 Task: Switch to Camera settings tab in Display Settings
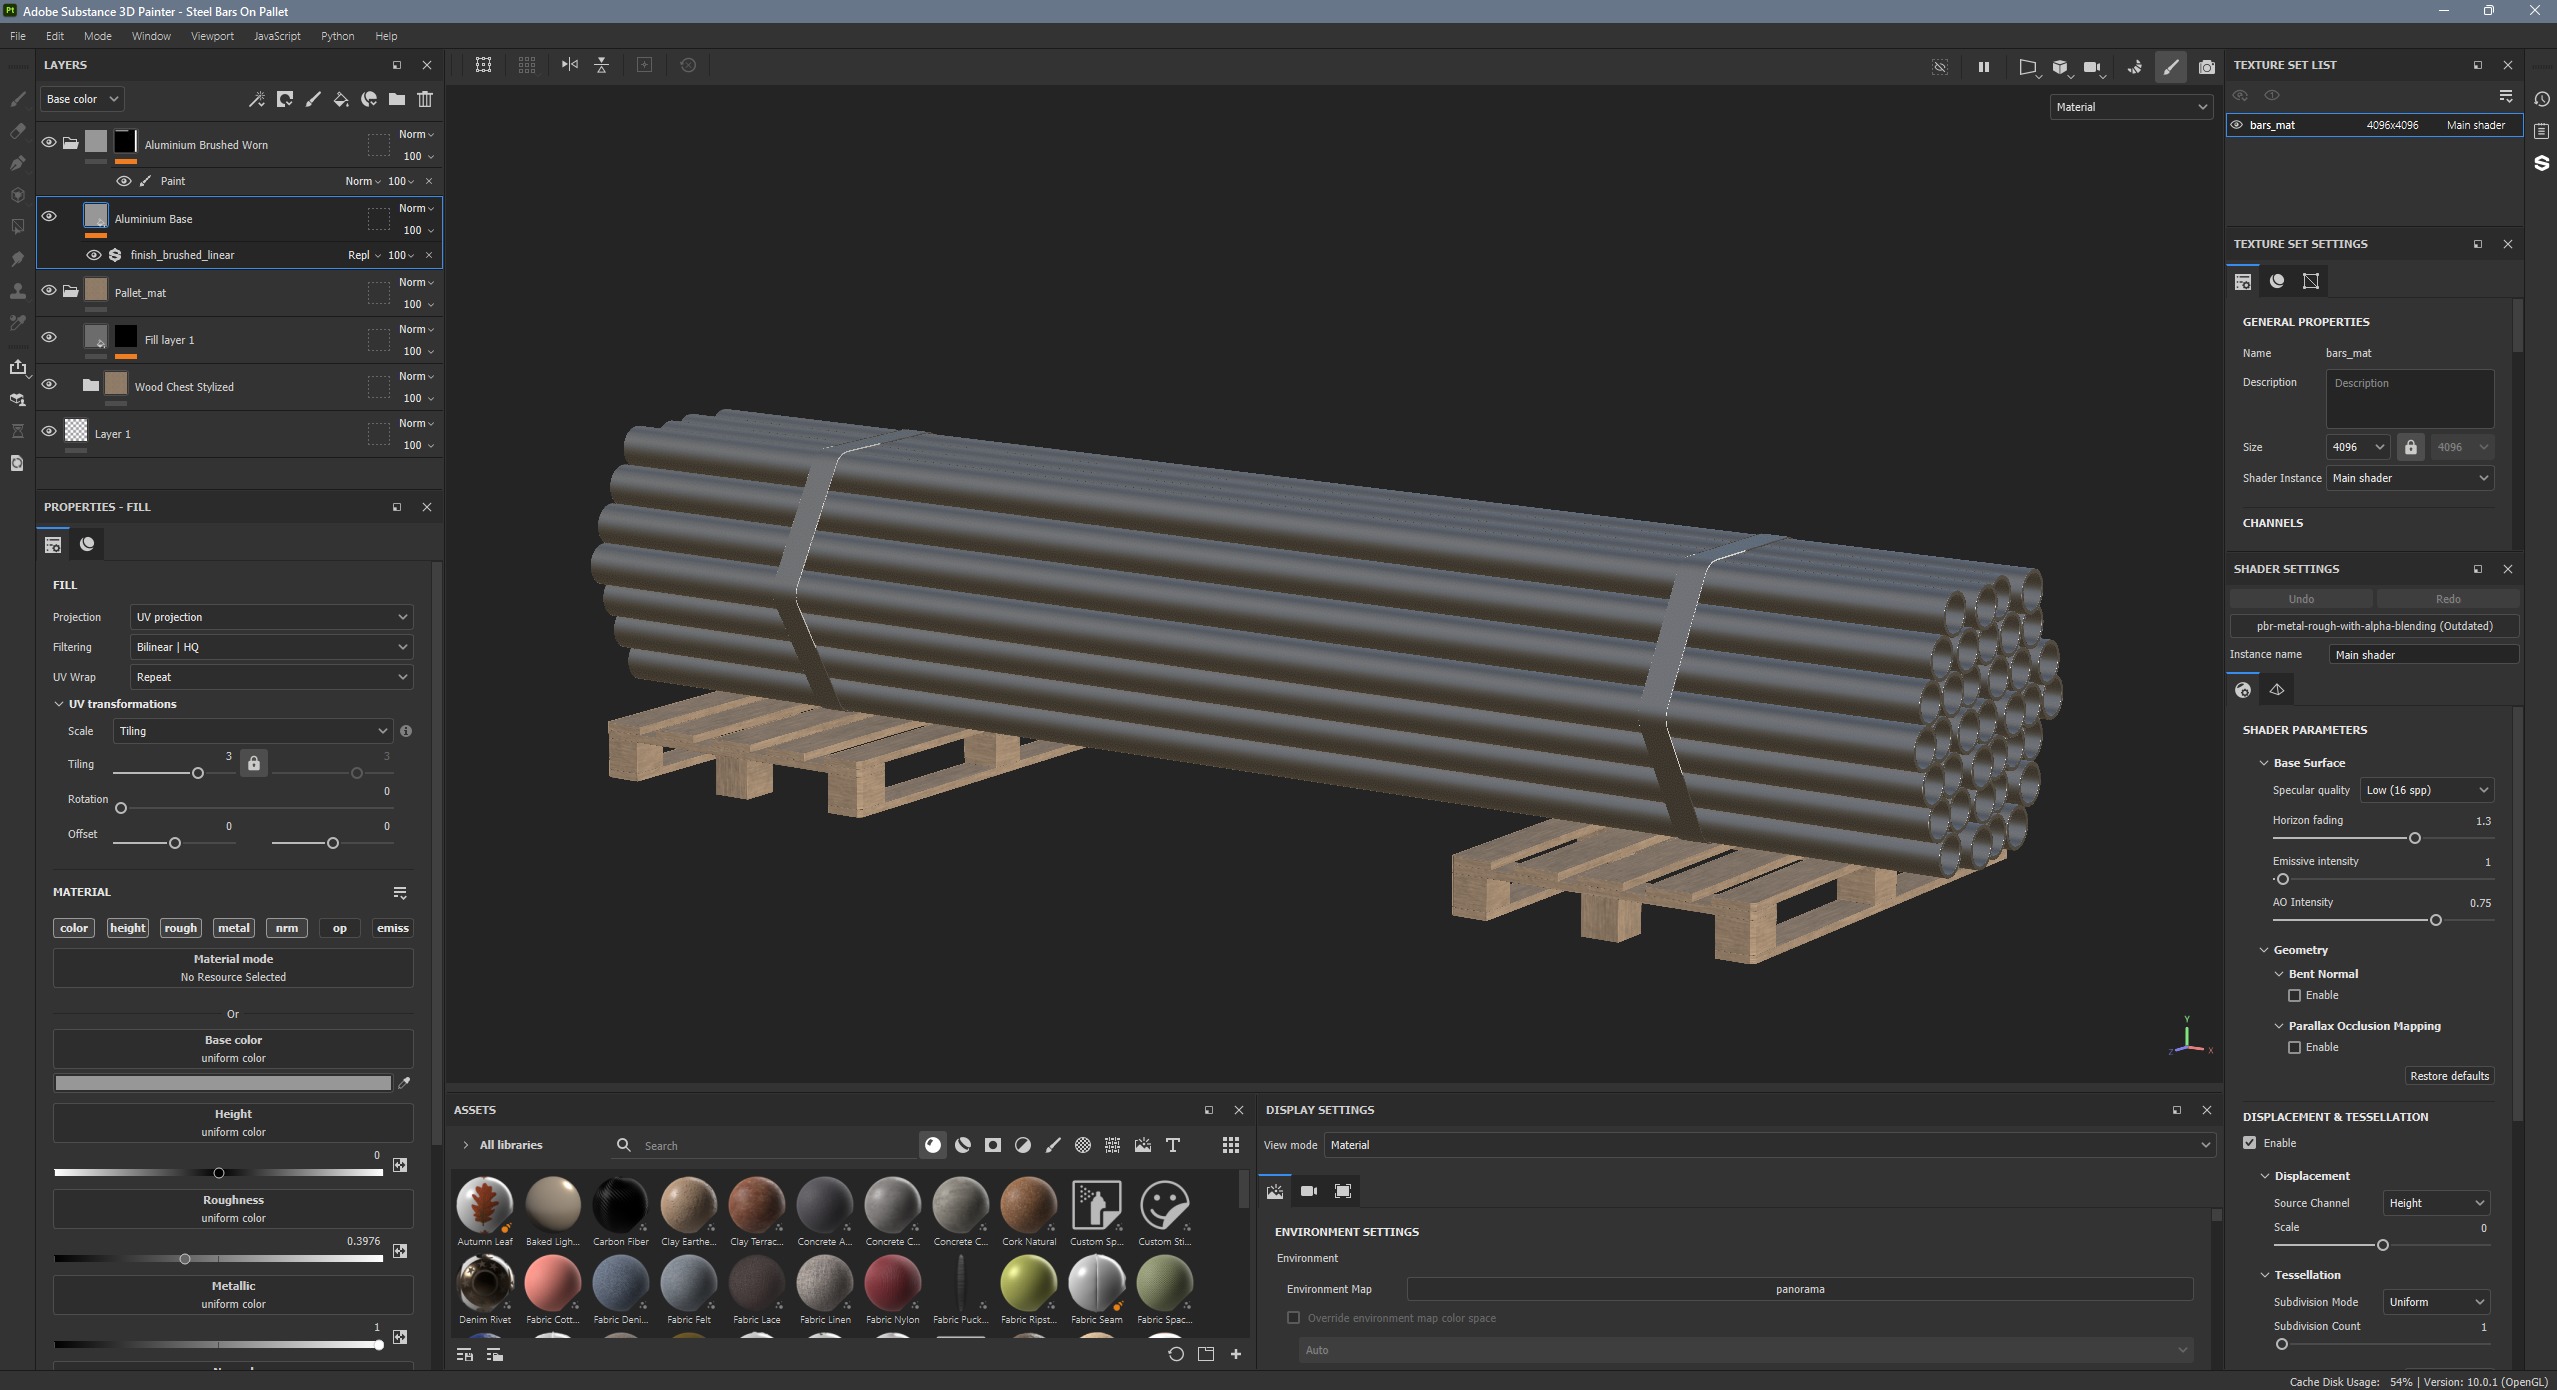tap(1308, 1191)
